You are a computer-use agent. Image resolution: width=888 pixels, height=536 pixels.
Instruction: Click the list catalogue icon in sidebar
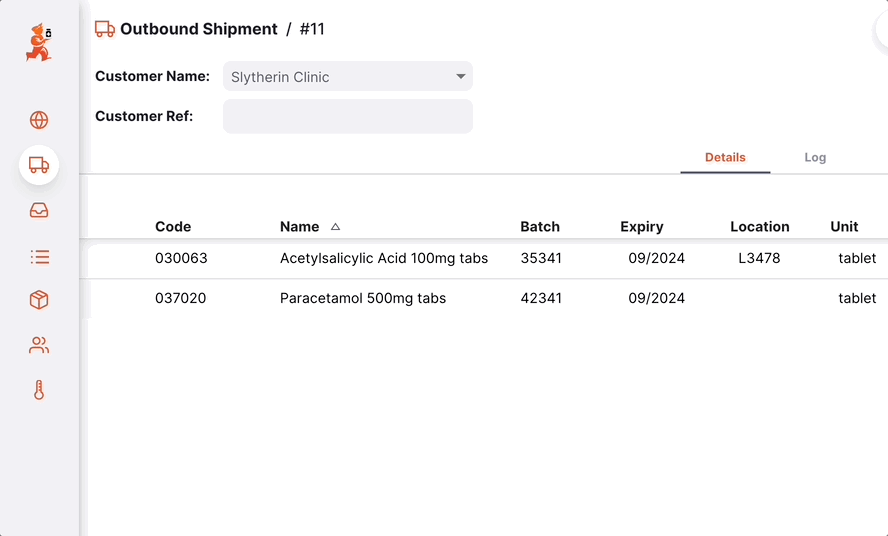[x=39, y=257]
